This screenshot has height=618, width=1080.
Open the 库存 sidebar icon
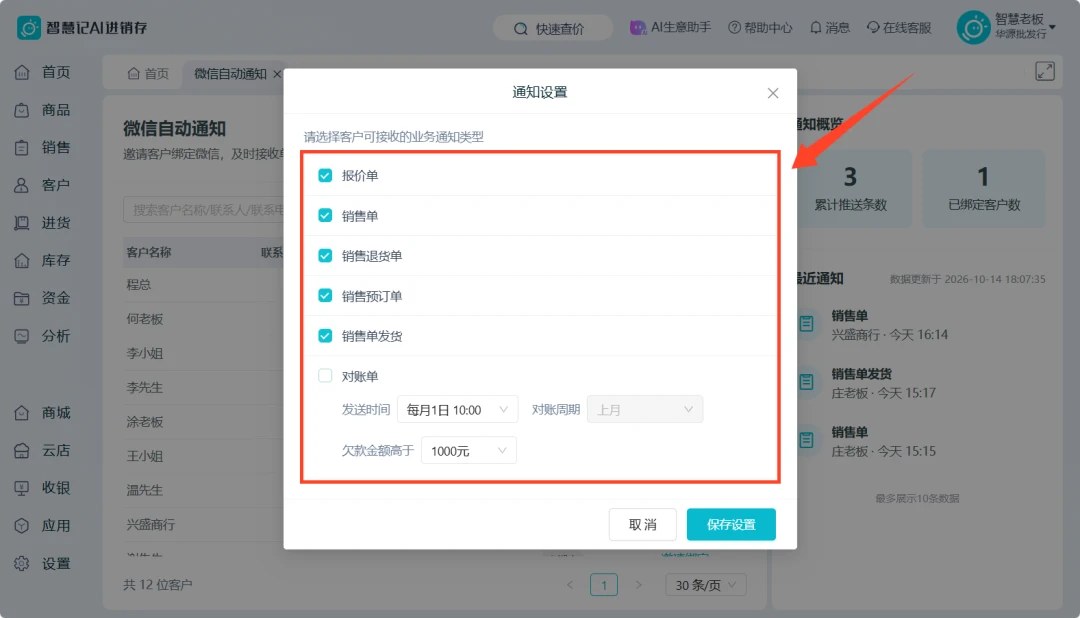tap(22, 260)
